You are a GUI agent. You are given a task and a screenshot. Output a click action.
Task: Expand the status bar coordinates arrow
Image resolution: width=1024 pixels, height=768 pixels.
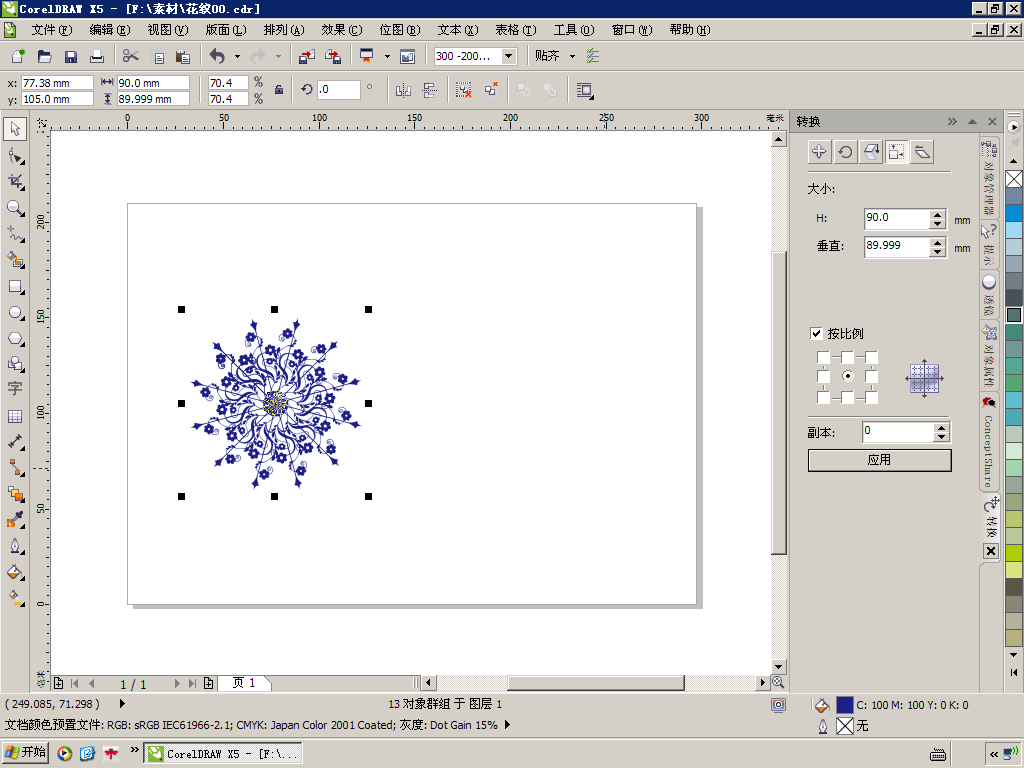[122, 704]
